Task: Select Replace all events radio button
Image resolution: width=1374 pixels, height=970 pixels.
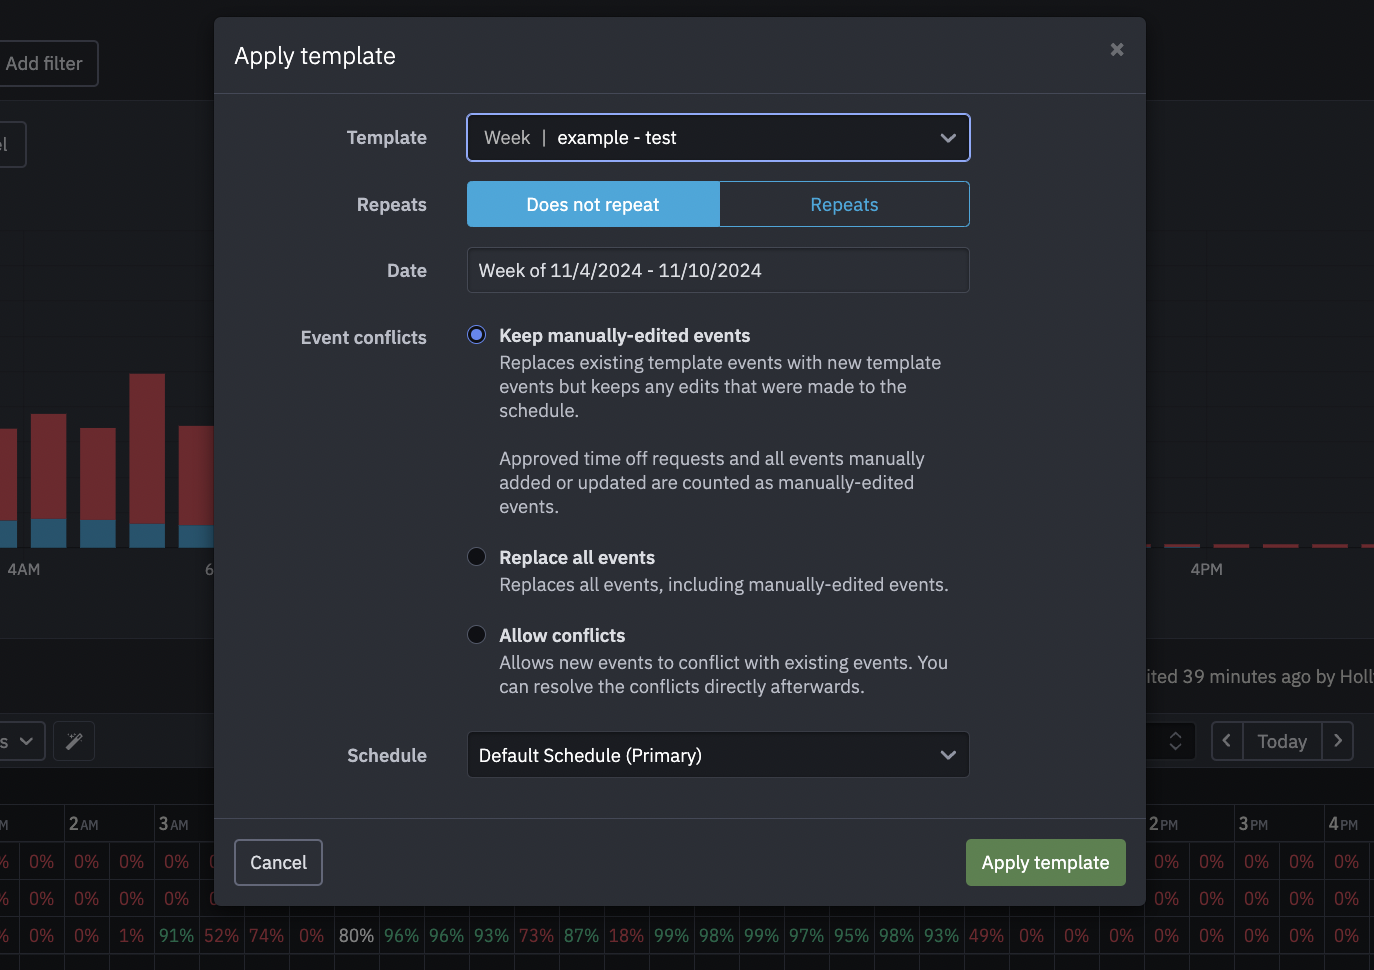Action: 477,557
